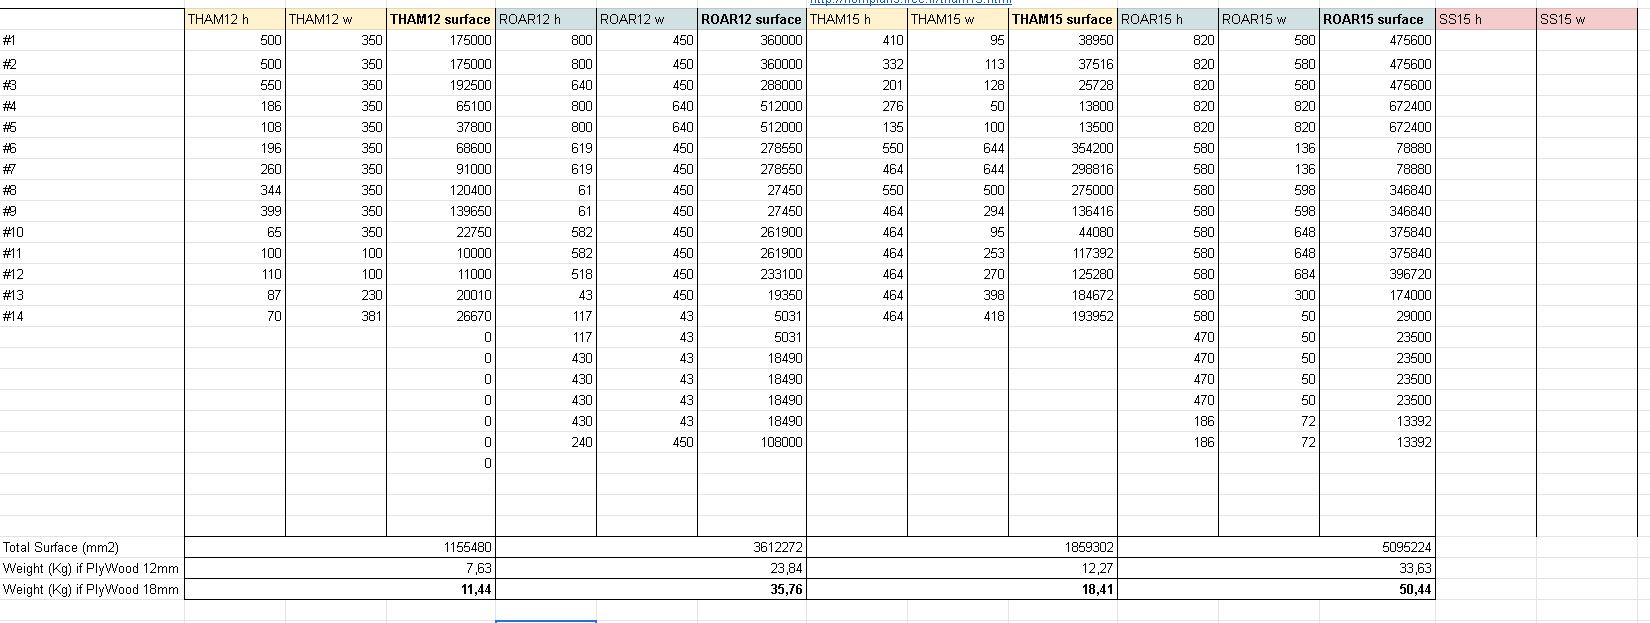This screenshot has height=623, width=1650.
Task: Select the THAM12 w header cell
Action: [x=336, y=19]
